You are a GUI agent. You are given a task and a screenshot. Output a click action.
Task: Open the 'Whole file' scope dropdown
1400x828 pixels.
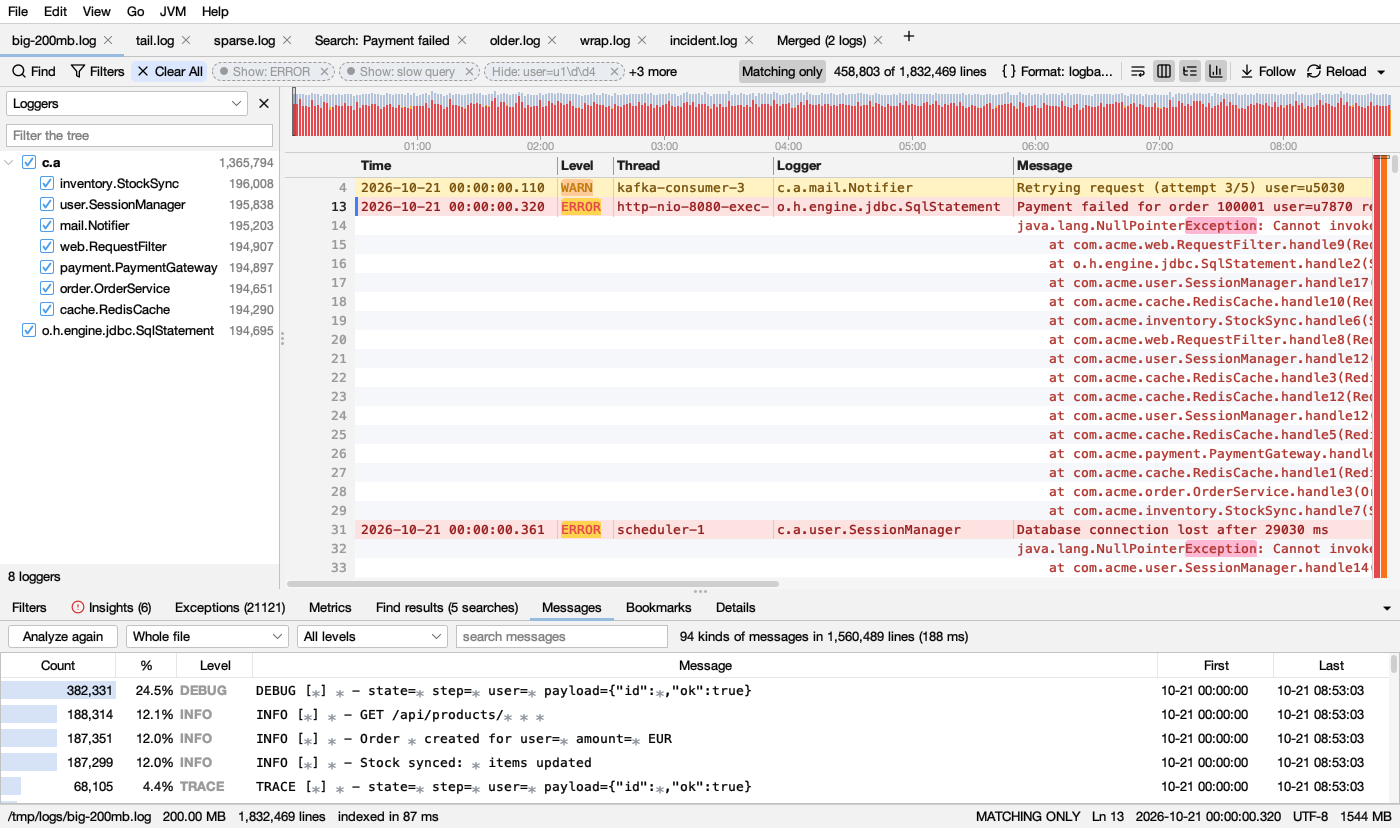[207, 636]
